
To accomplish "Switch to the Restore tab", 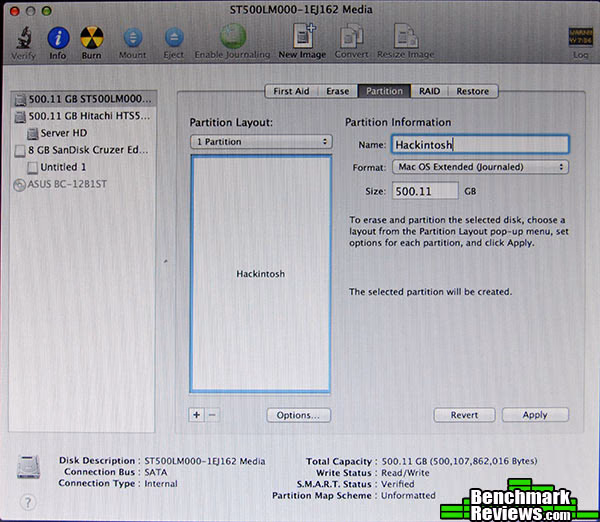I will [x=473, y=91].
